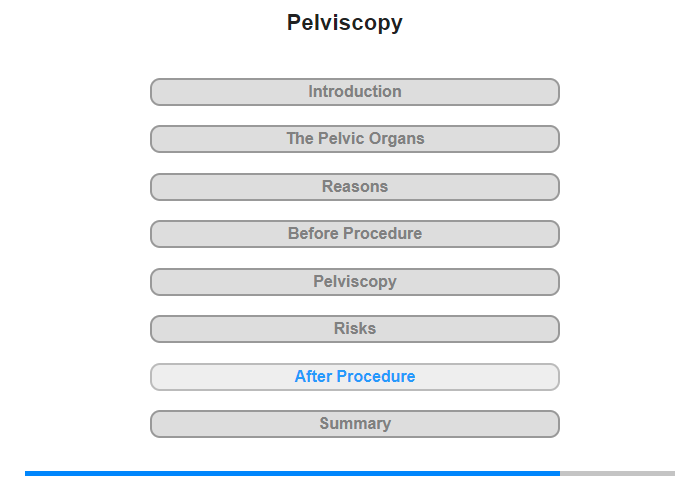Select the highlighted After Procedure item
This screenshot has height=480, width=700.
354,377
